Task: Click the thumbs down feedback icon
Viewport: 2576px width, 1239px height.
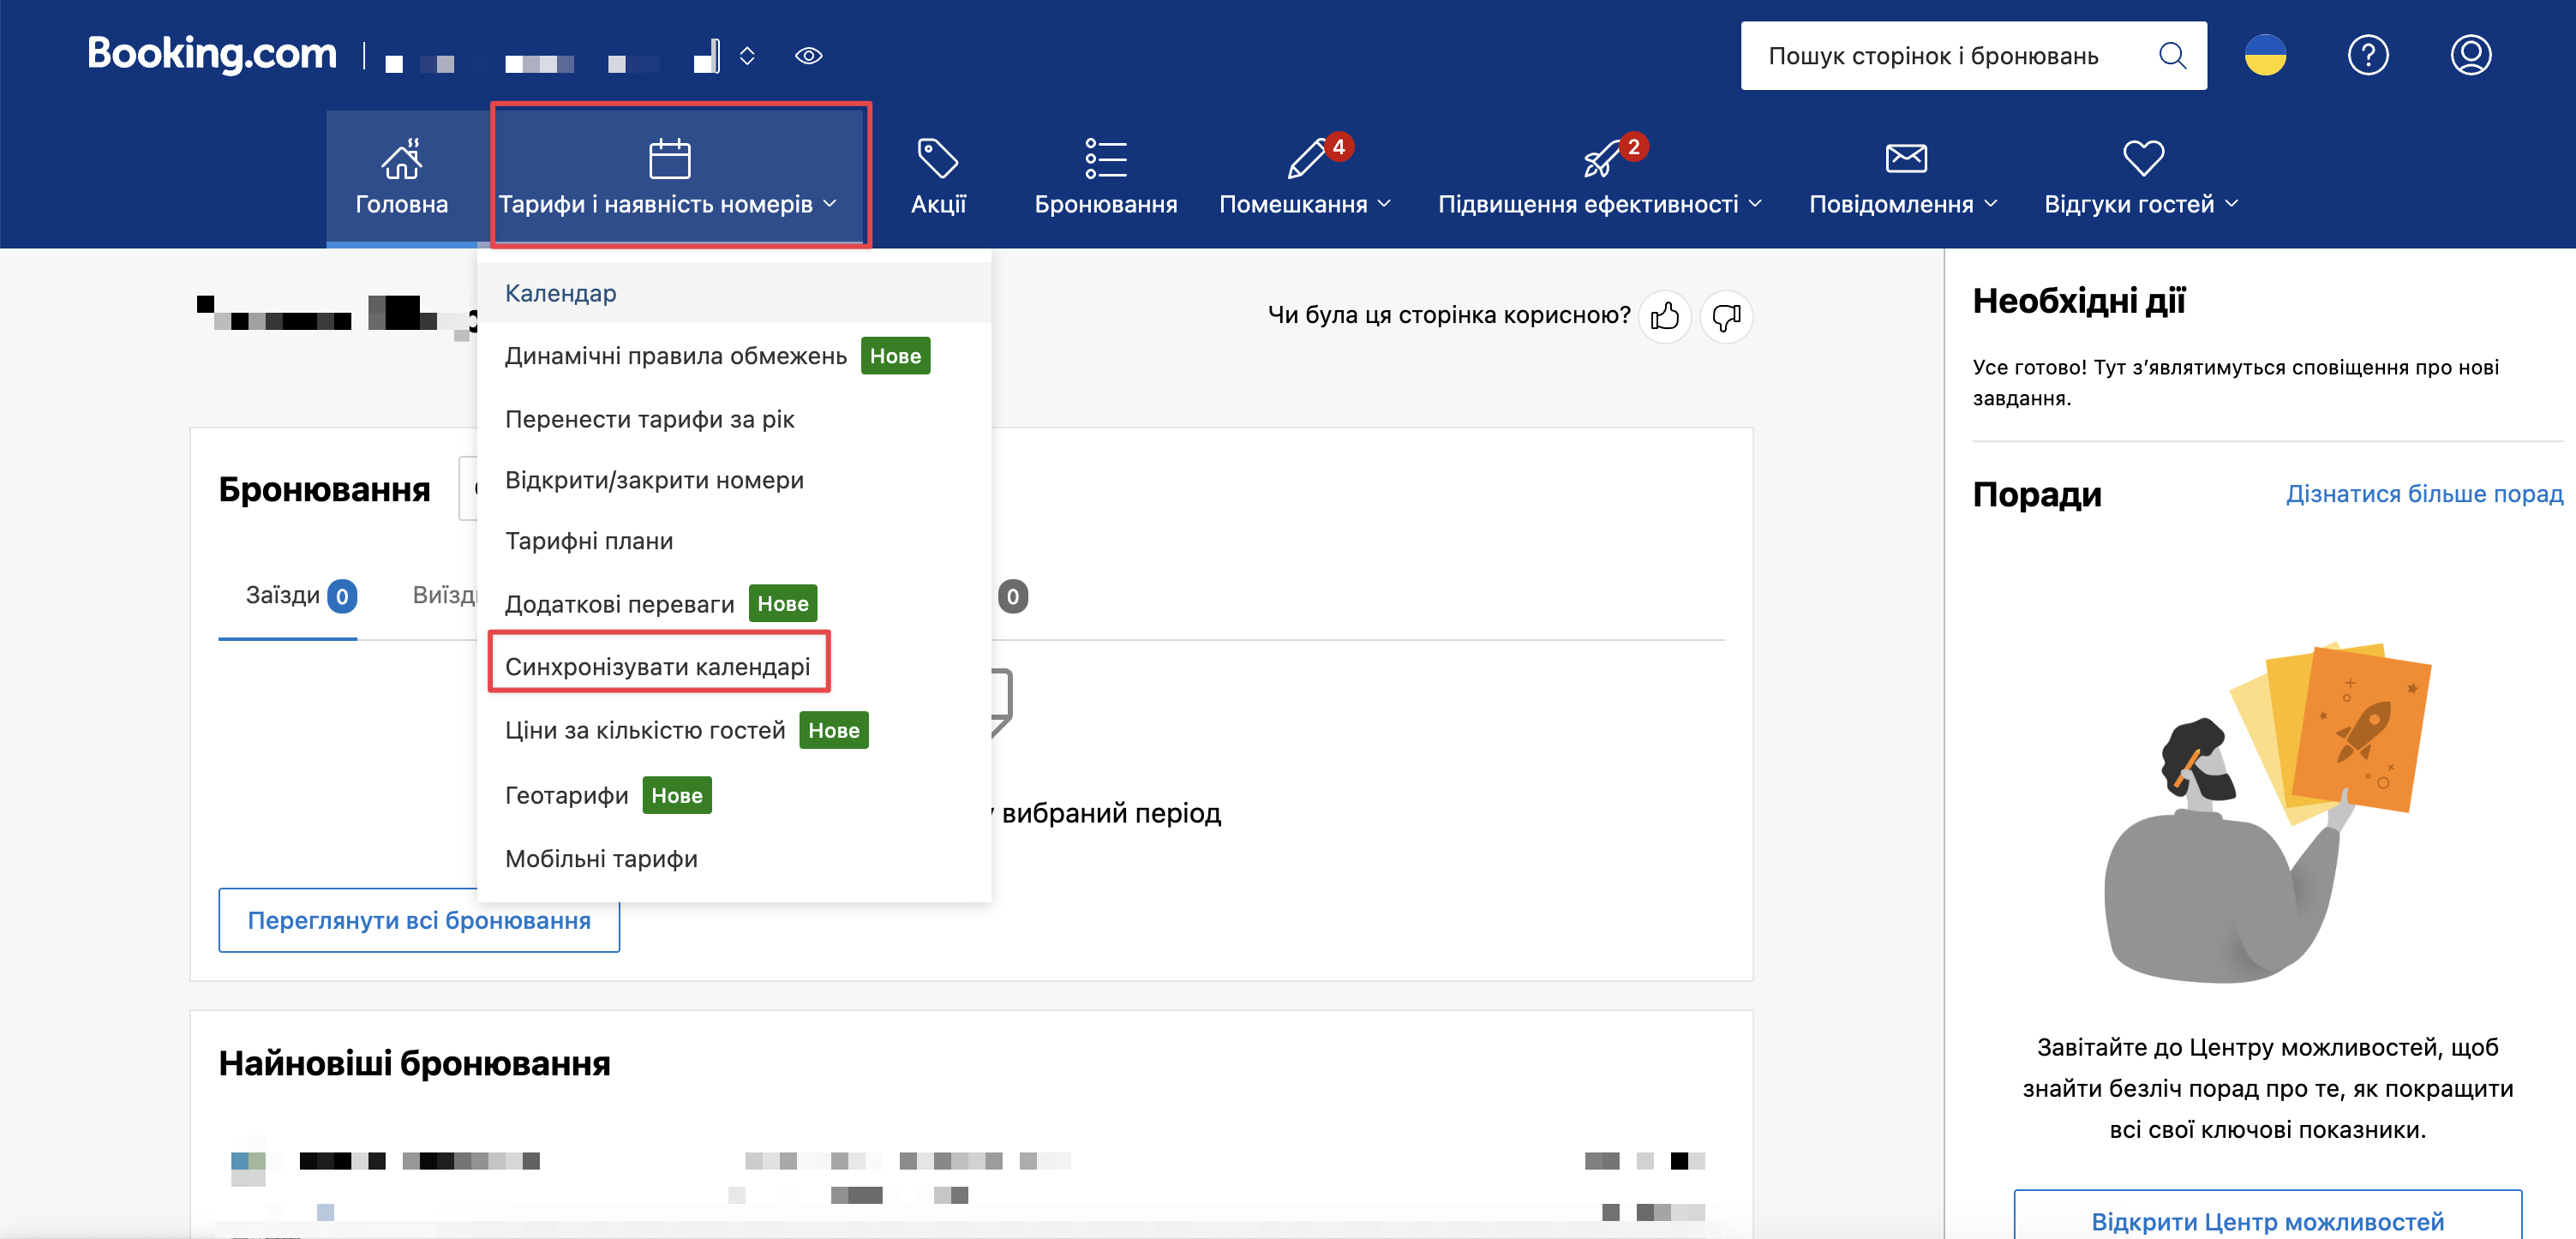Action: [x=1726, y=317]
